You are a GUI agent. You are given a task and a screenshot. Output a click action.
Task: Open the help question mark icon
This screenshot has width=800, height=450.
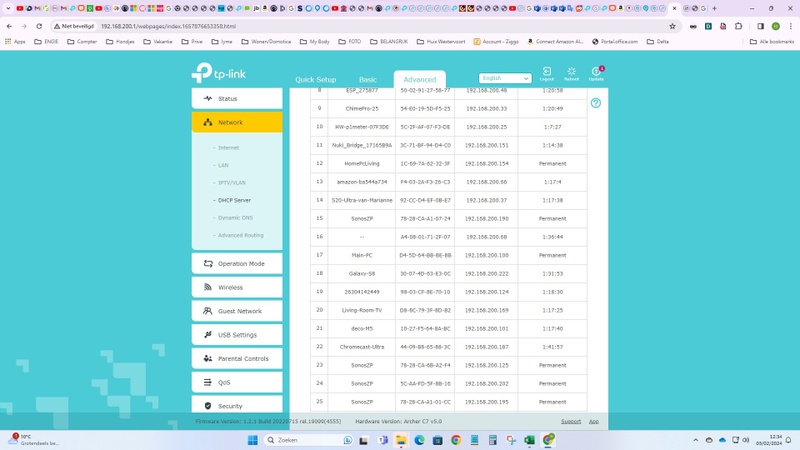pyautogui.click(x=595, y=103)
